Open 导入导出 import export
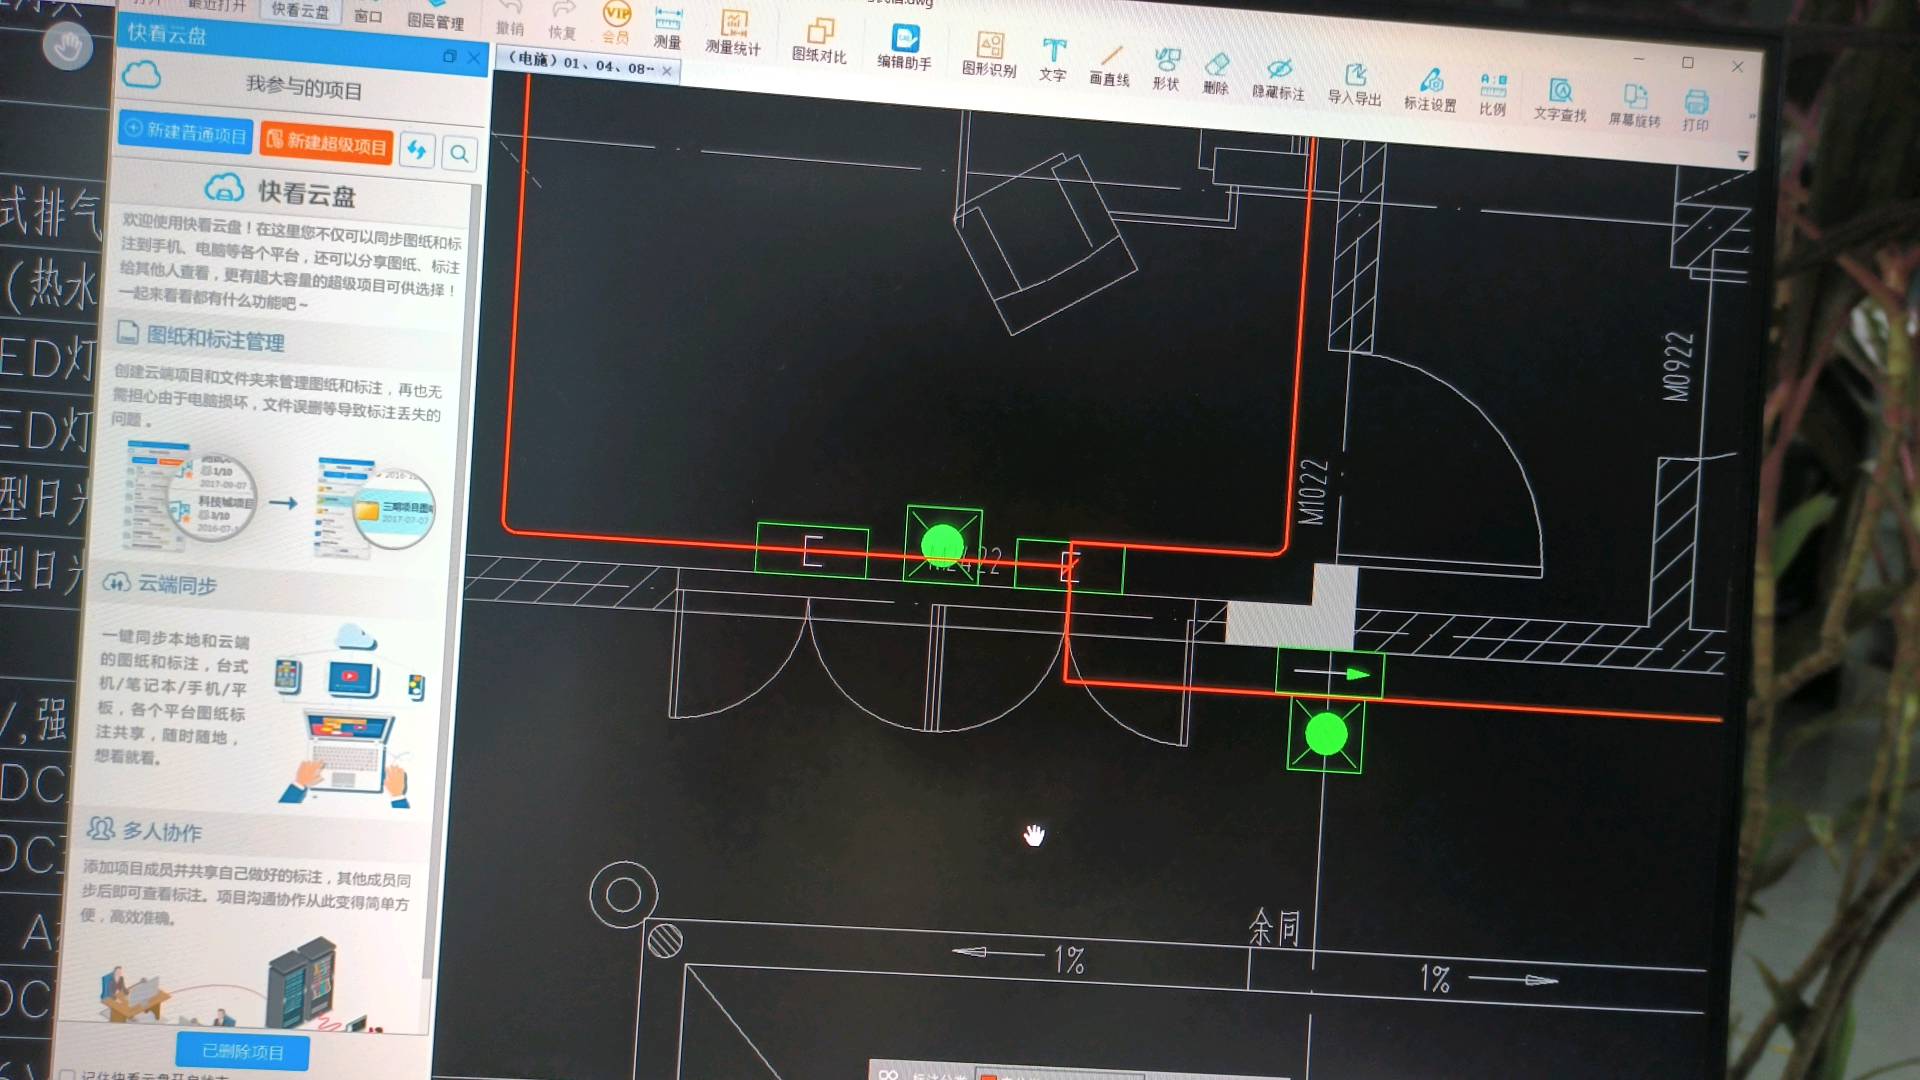The image size is (1920, 1080). (1355, 85)
